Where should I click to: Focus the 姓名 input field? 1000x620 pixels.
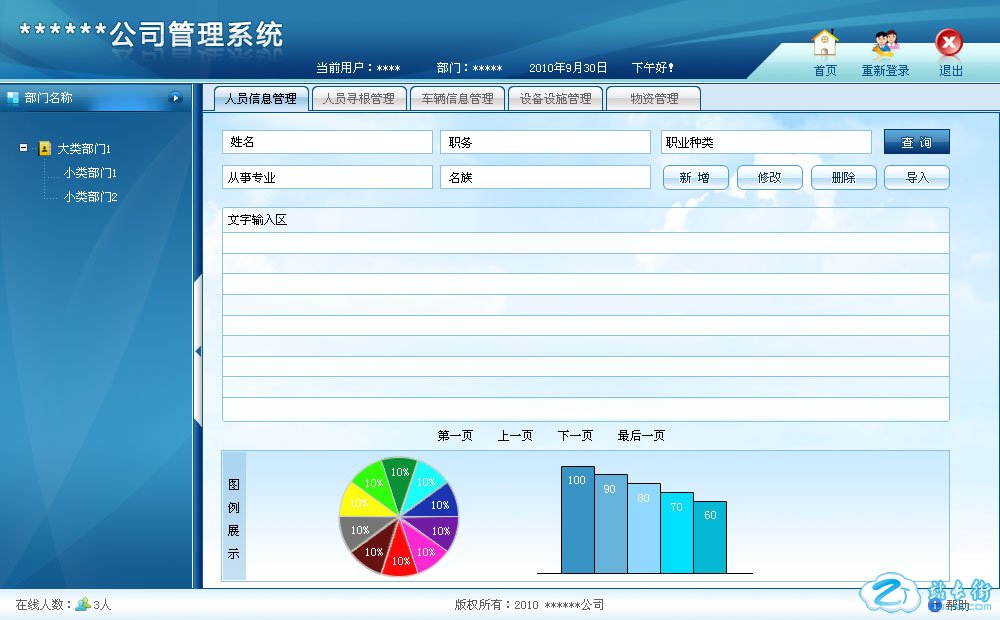pos(327,142)
